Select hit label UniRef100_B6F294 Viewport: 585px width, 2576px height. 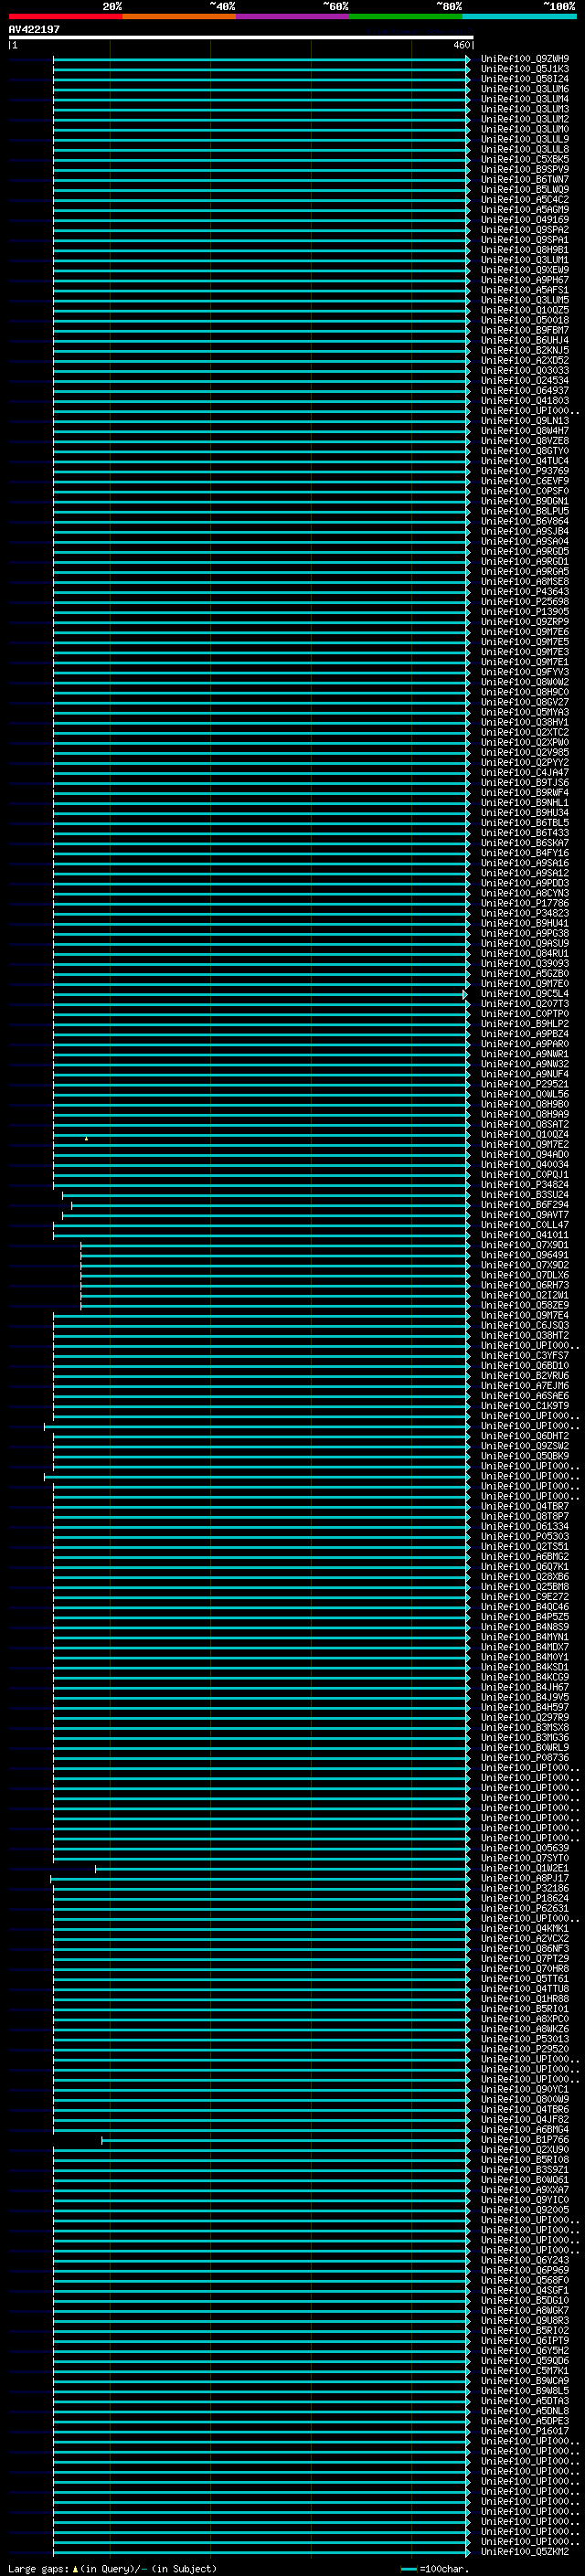pos(525,1205)
